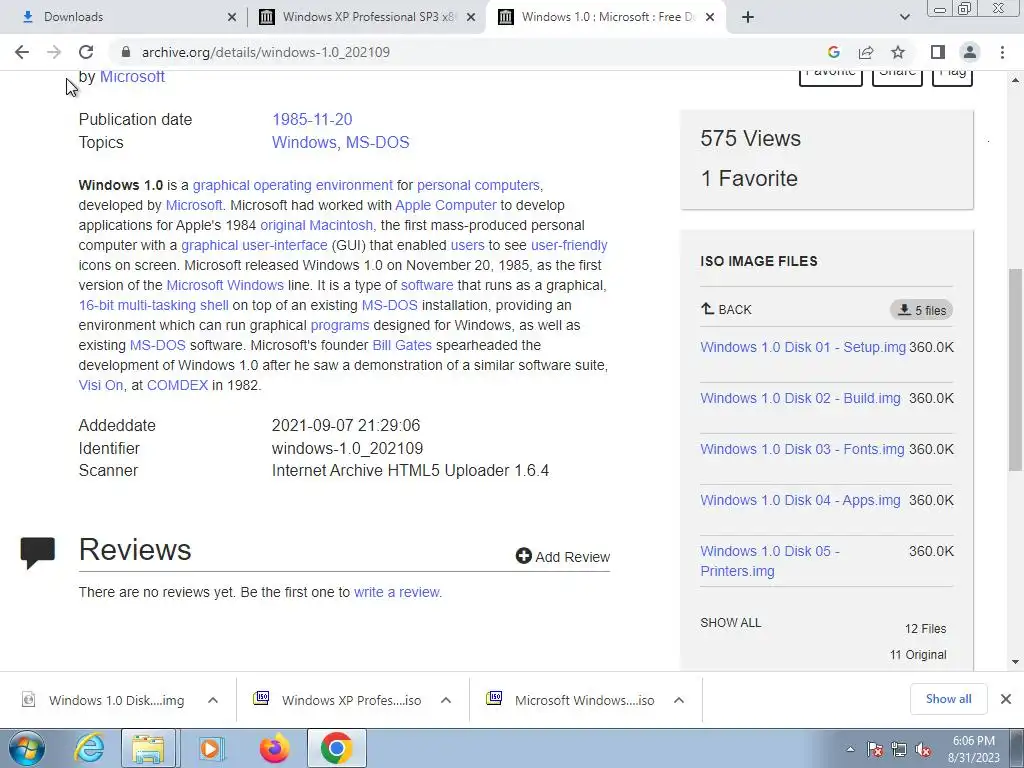This screenshot has width=1024, height=768.
Task: Click the network tray icon
Action: (899, 750)
